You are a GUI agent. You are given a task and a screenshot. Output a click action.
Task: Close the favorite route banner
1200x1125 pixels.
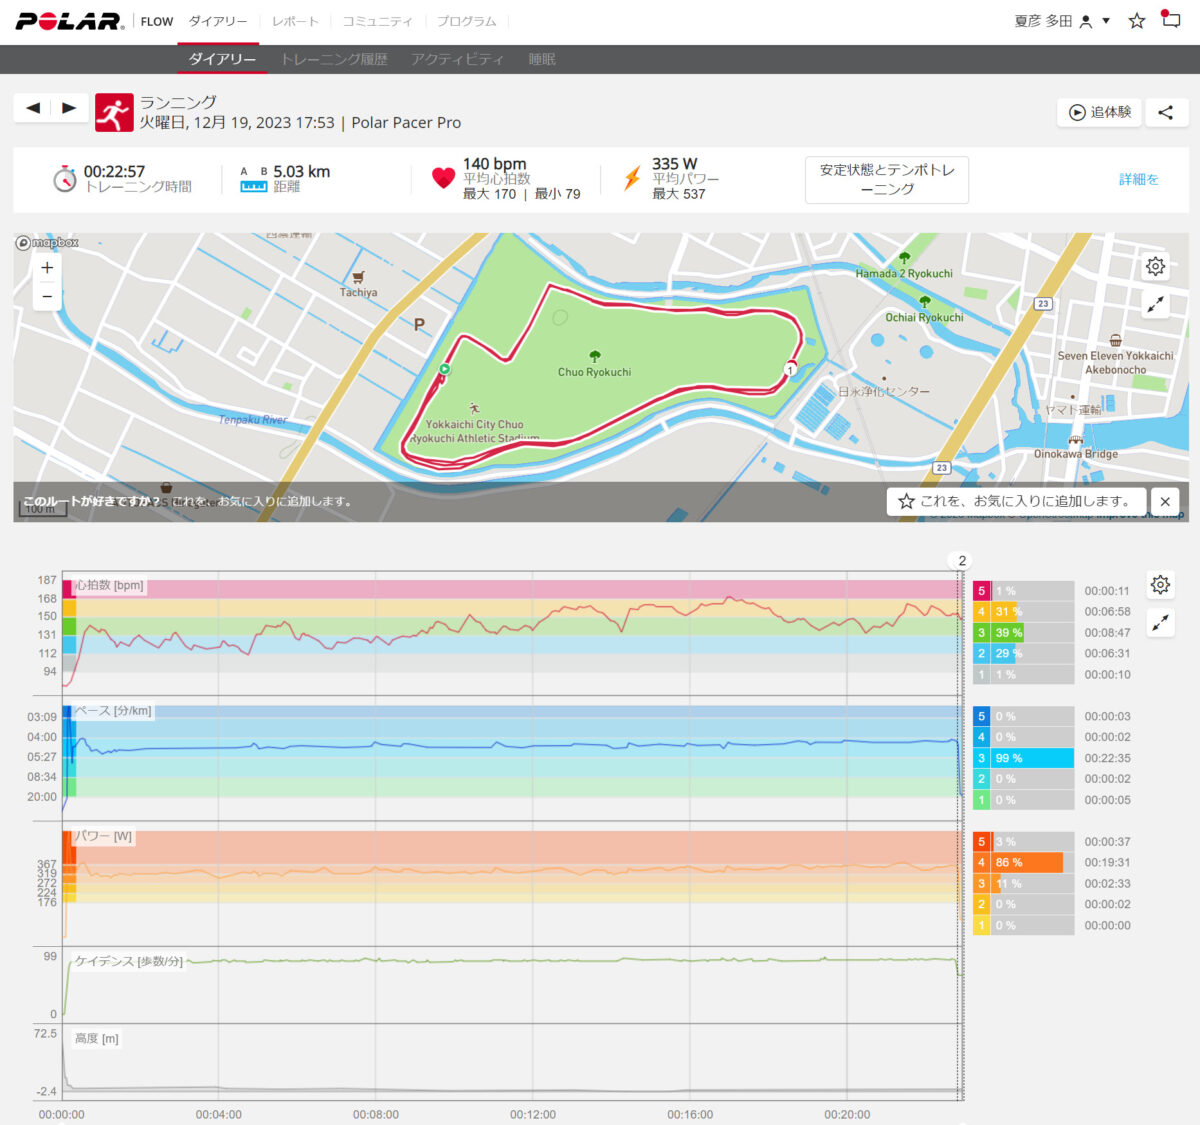click(1165, 501)
